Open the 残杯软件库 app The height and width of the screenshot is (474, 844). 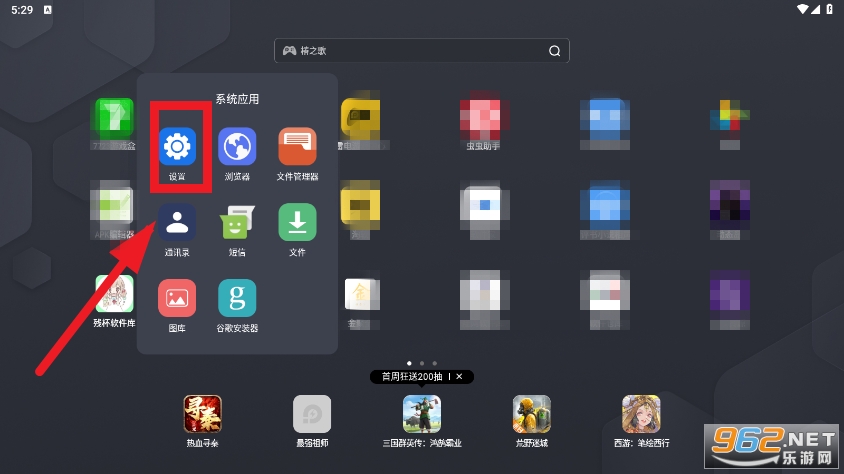(114, 294)
